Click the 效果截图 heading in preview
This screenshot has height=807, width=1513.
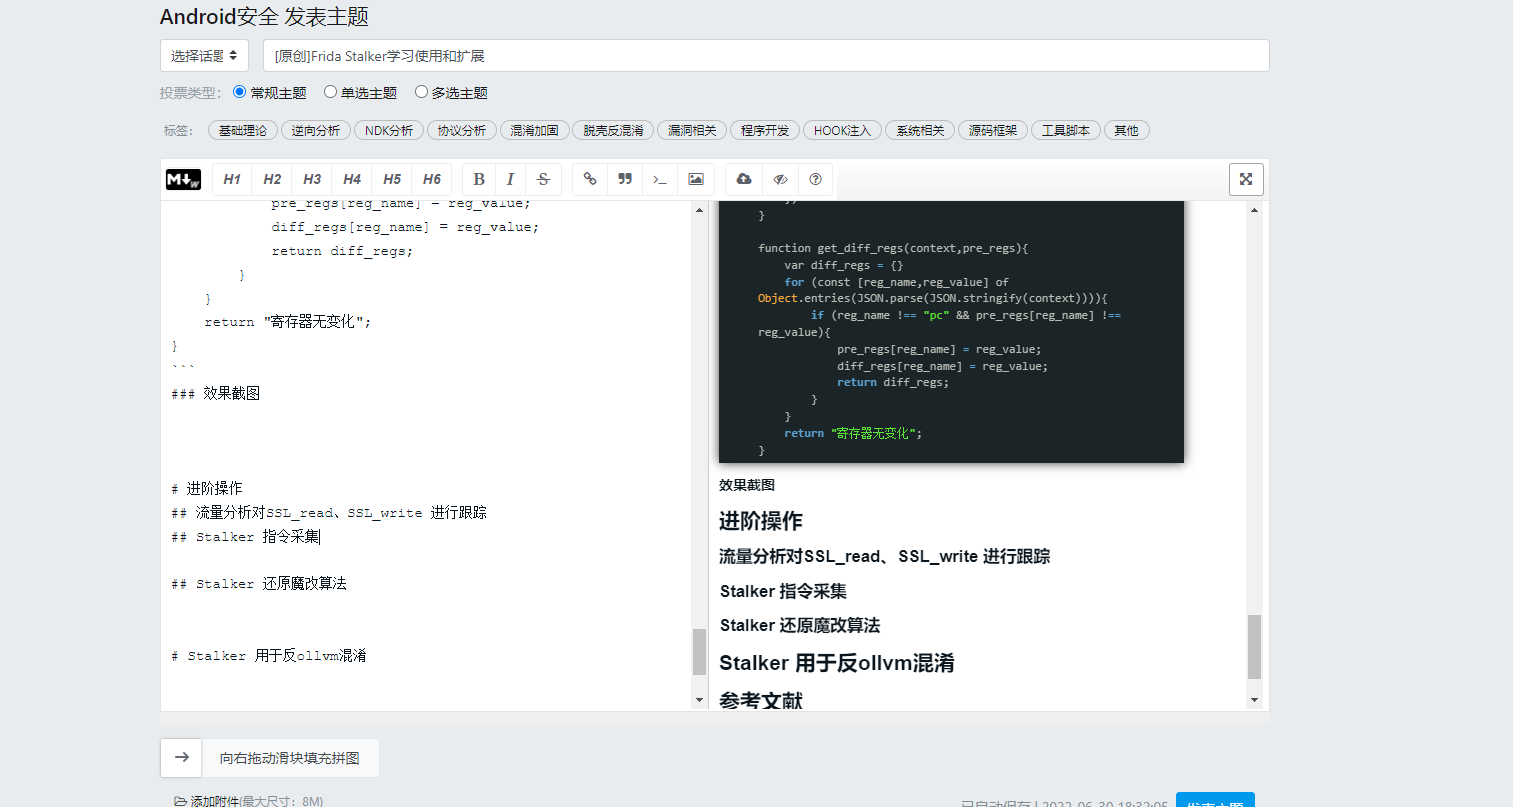coord(747,485)
